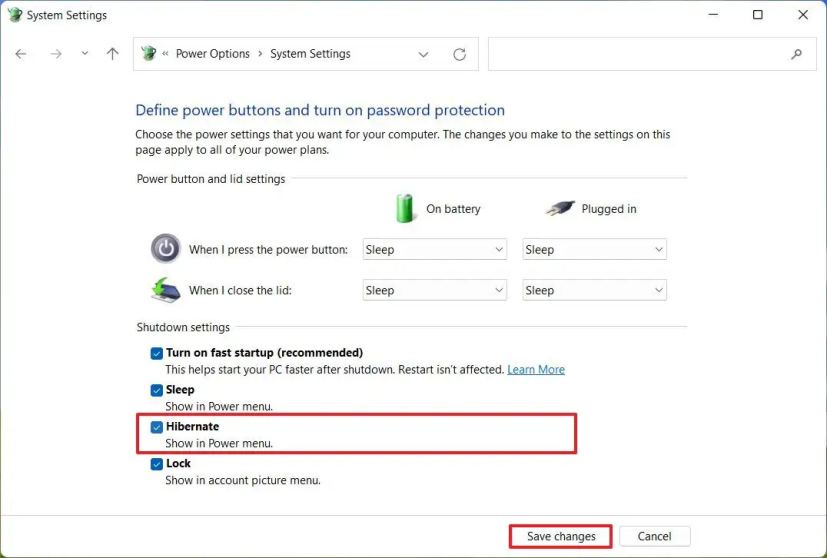The height and width of the screenshot is (558, 827).
Task: Click the forward navigation arrow
Action: click(x=55, y=54)
